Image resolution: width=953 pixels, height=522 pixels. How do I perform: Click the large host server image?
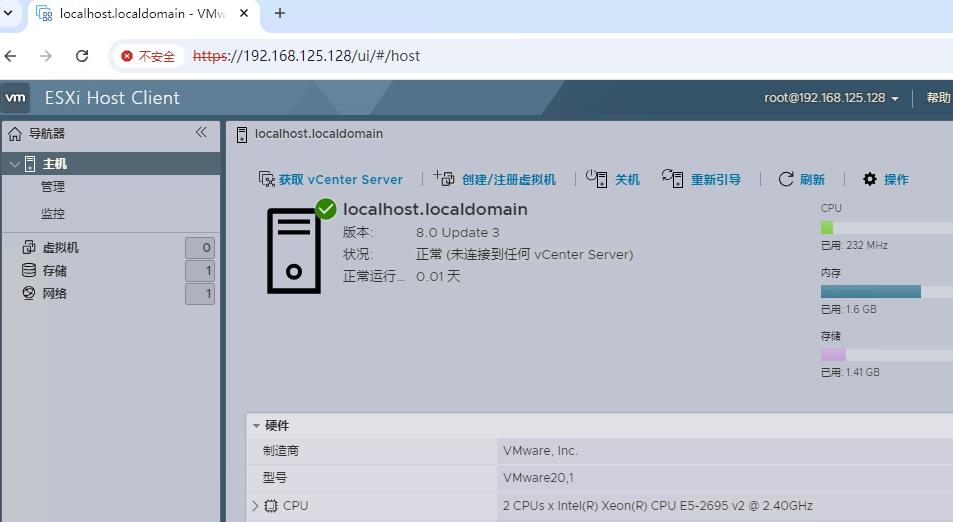point(294,250)
